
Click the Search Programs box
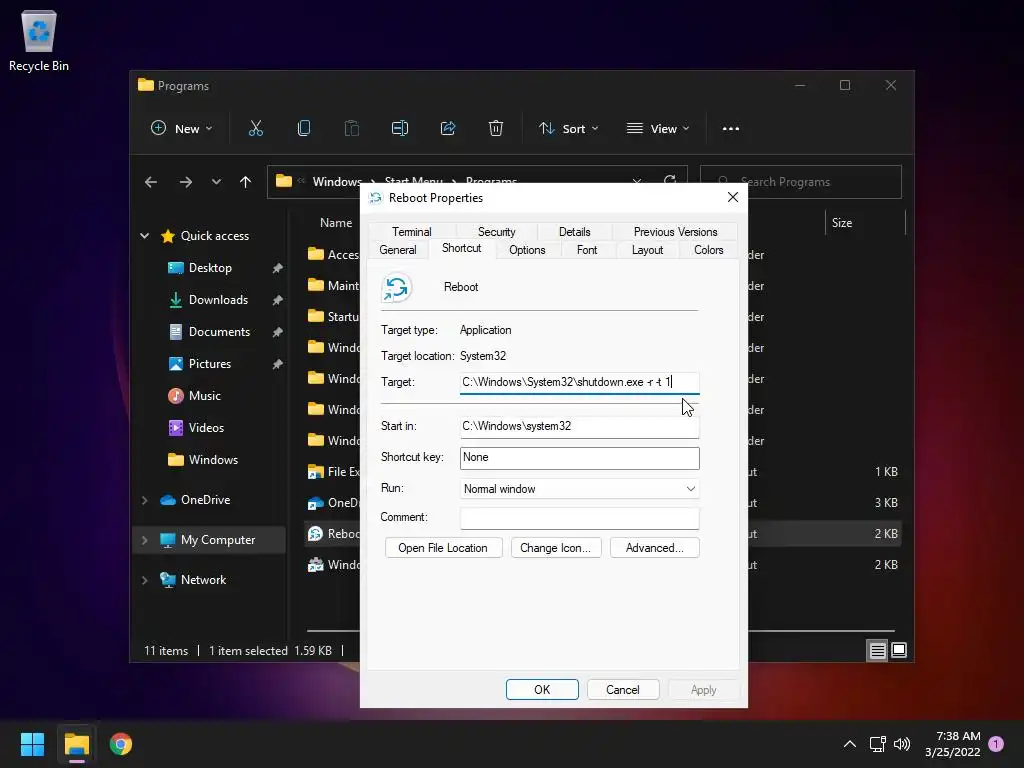801,182
